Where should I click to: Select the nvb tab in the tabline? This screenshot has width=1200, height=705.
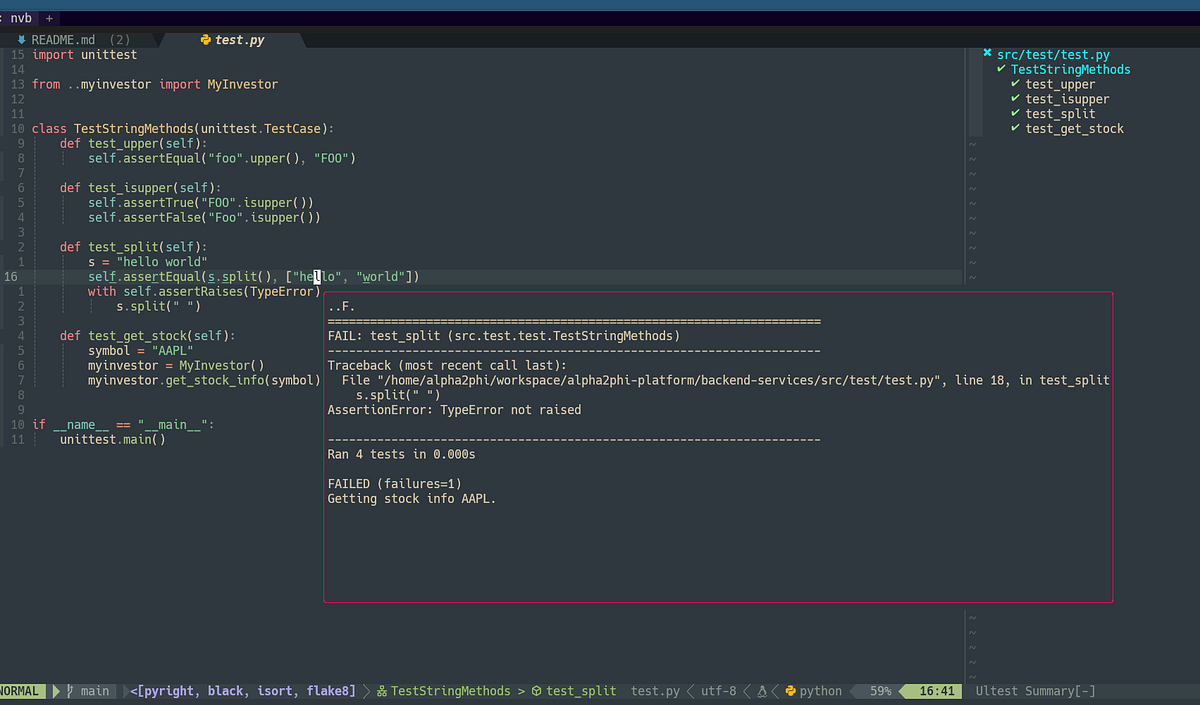tap(22, 17)
